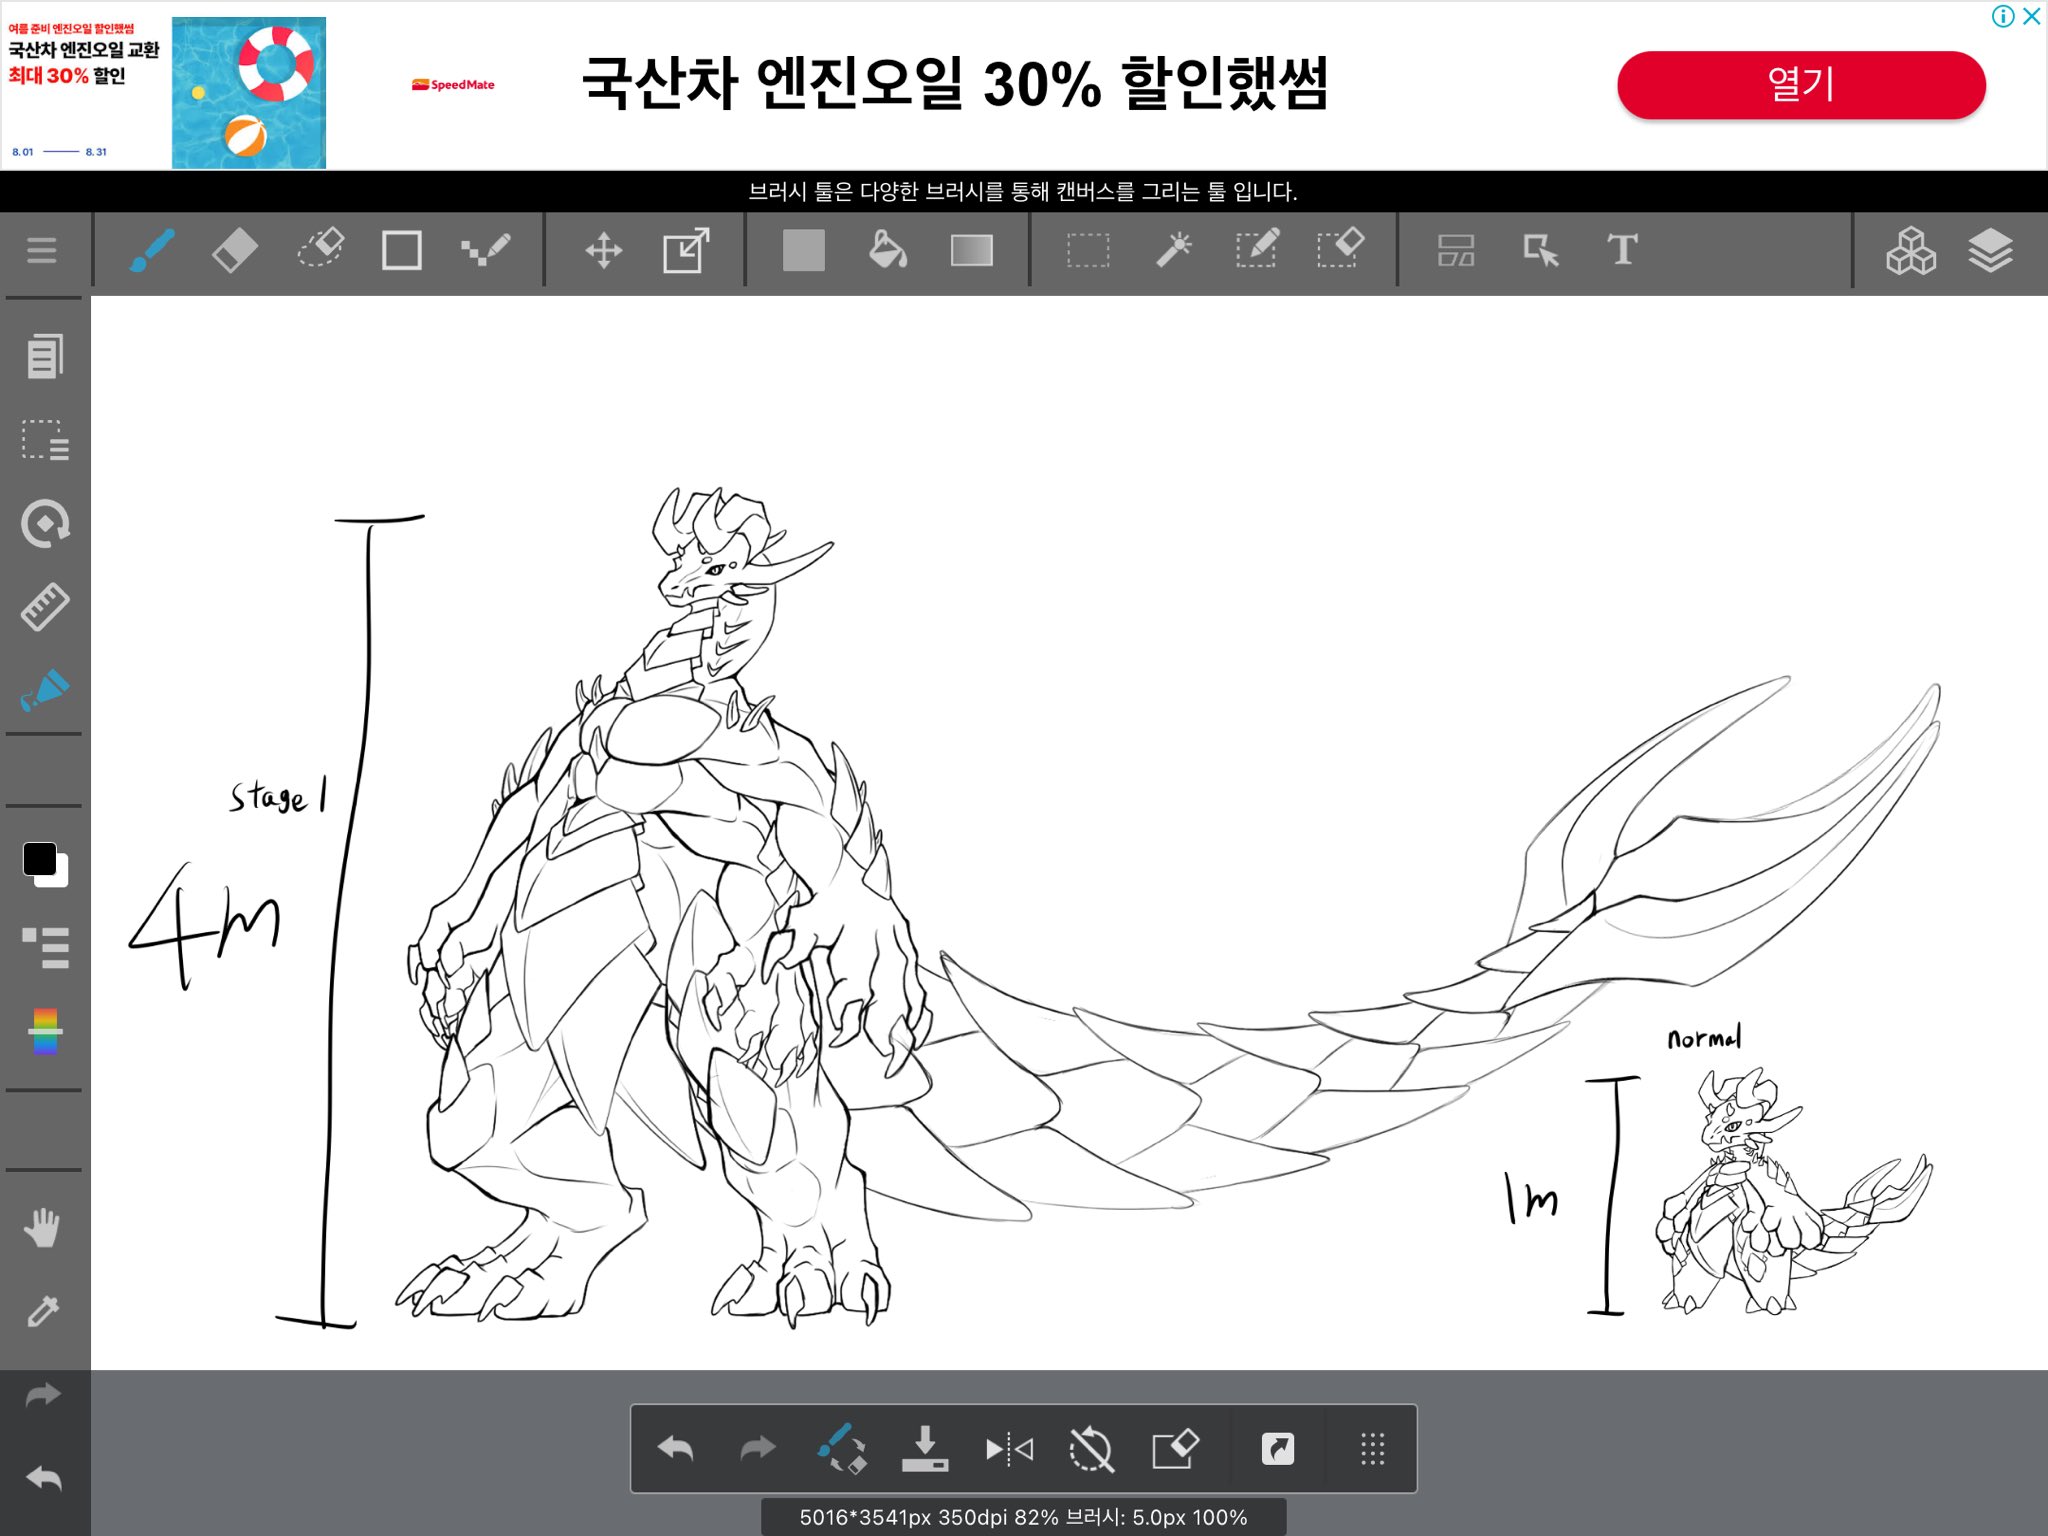Toggle canvas horizontal flip
The height and width of the screenshot is (1536, 2048).
point(1009,1449)
